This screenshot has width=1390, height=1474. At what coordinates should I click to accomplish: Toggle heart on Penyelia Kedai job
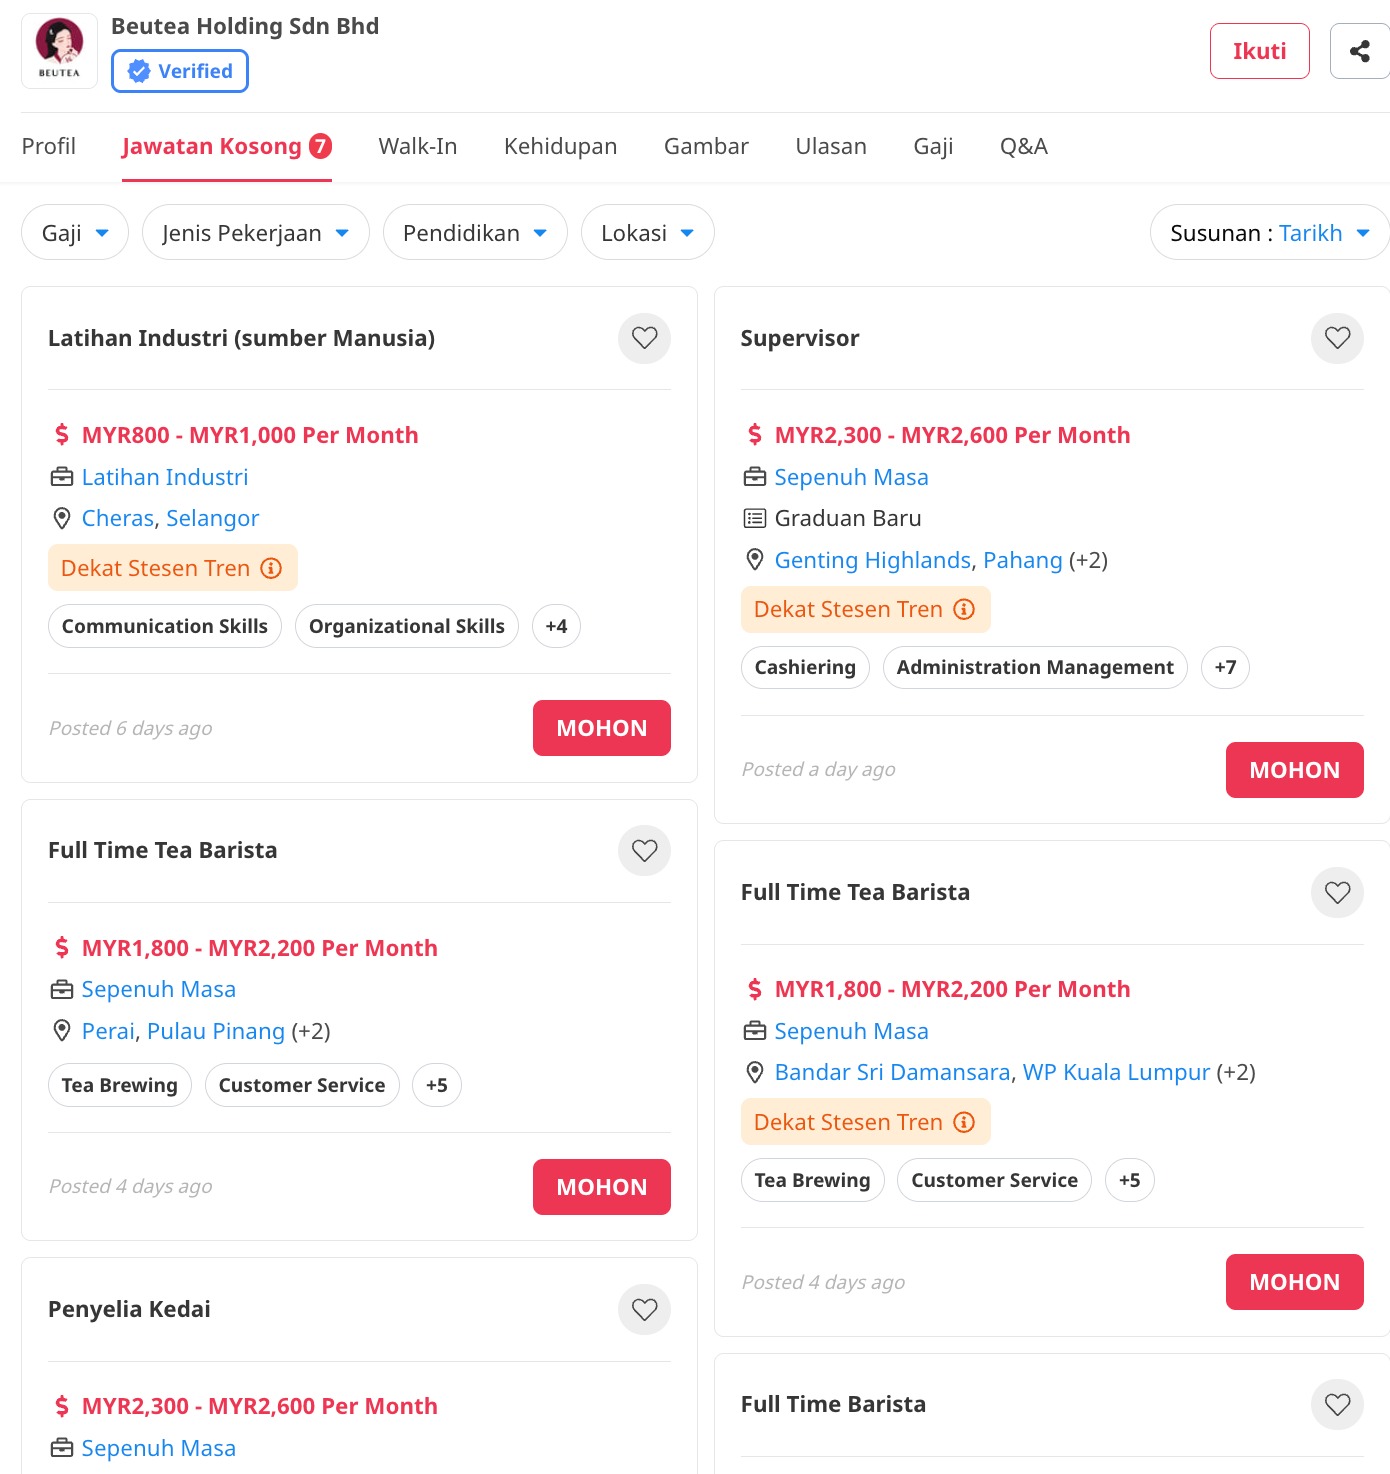(x=645, y=1309)
